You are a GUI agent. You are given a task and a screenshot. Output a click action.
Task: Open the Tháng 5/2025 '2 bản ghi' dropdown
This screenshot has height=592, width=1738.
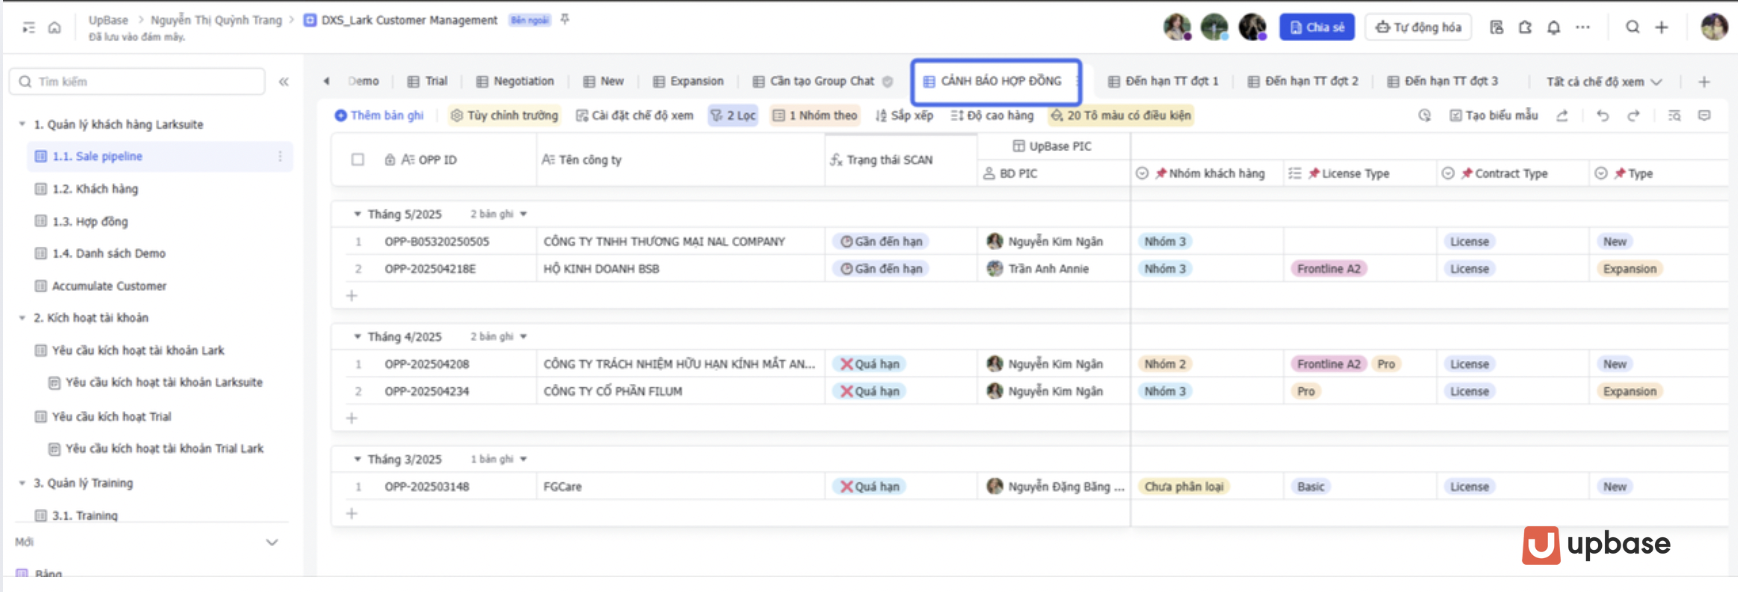pyautogui.click(x=498, y=214)
